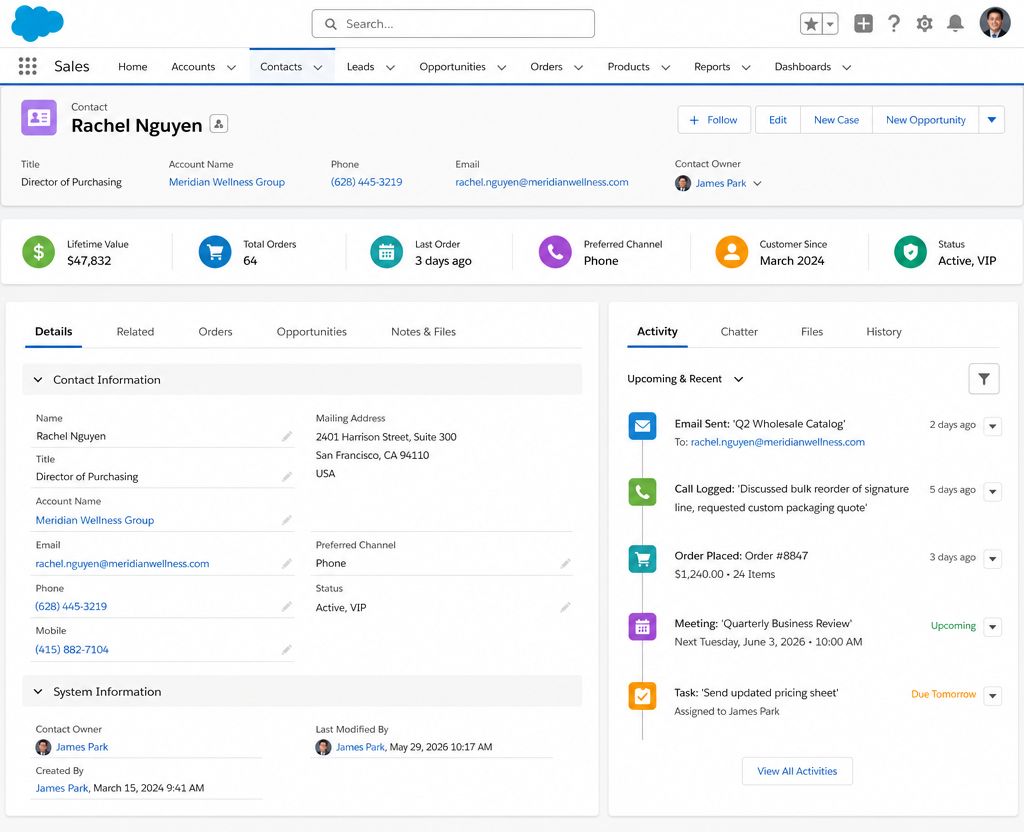Click the Total Orders cart icon

point(215,252)
